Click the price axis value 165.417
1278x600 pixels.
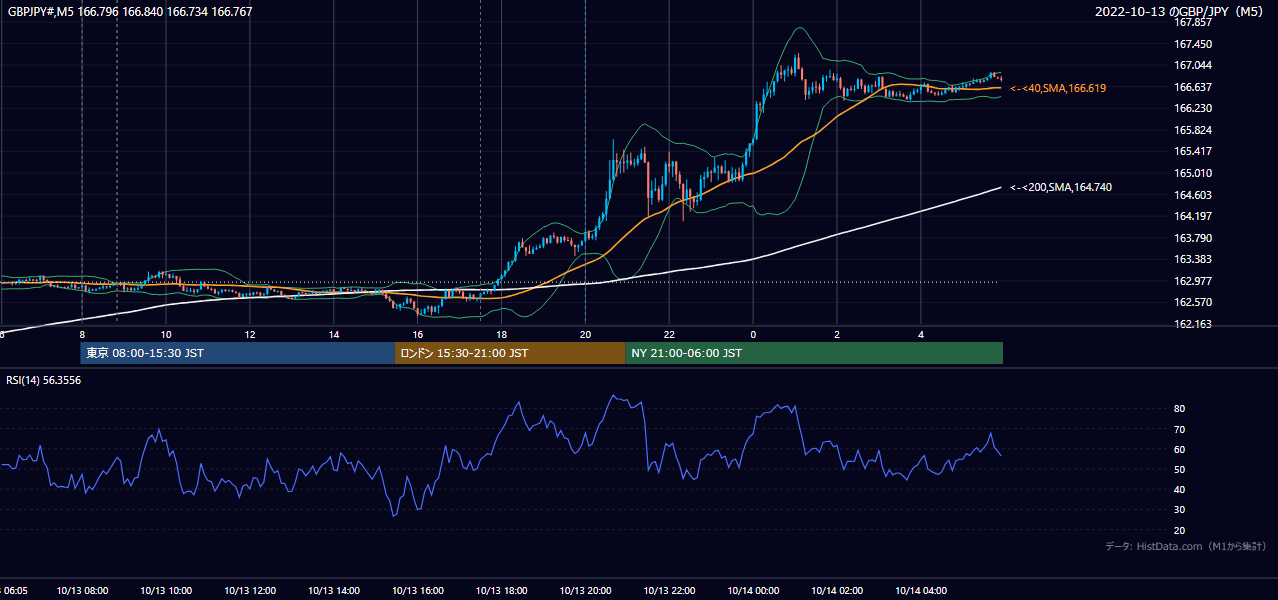tap(1193, 151)
